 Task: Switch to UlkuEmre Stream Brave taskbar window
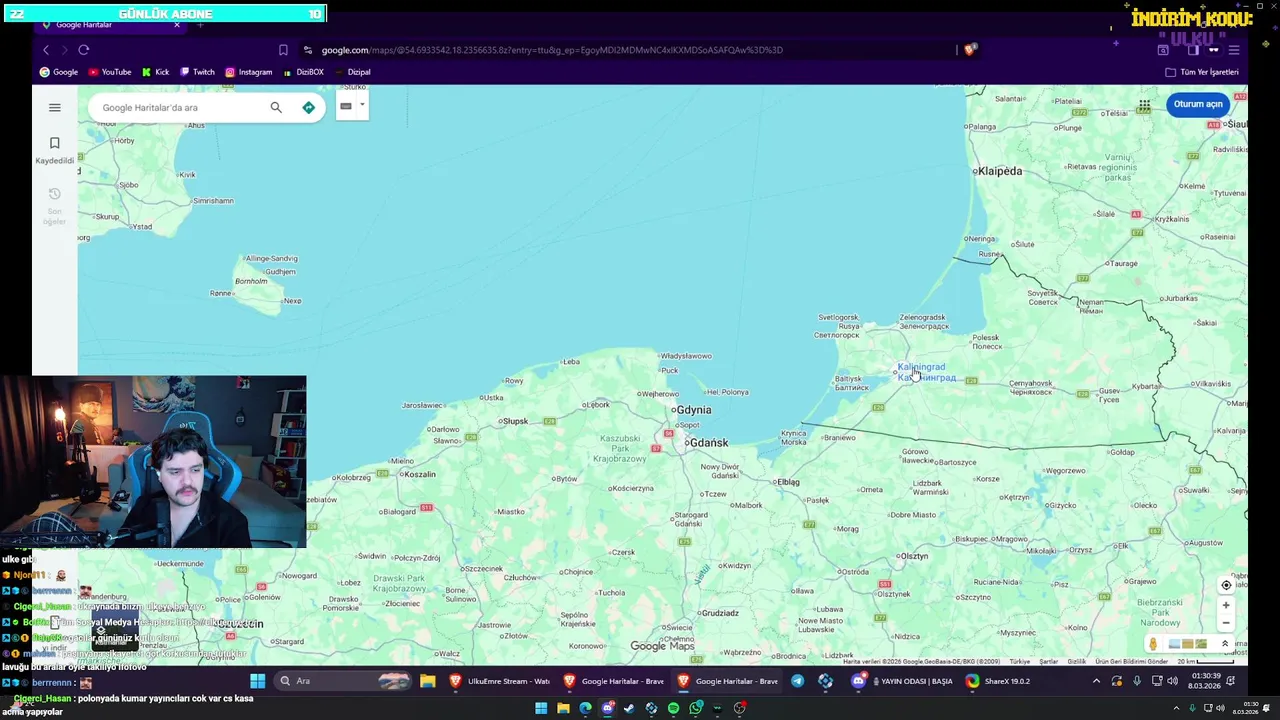pos(500,681)
